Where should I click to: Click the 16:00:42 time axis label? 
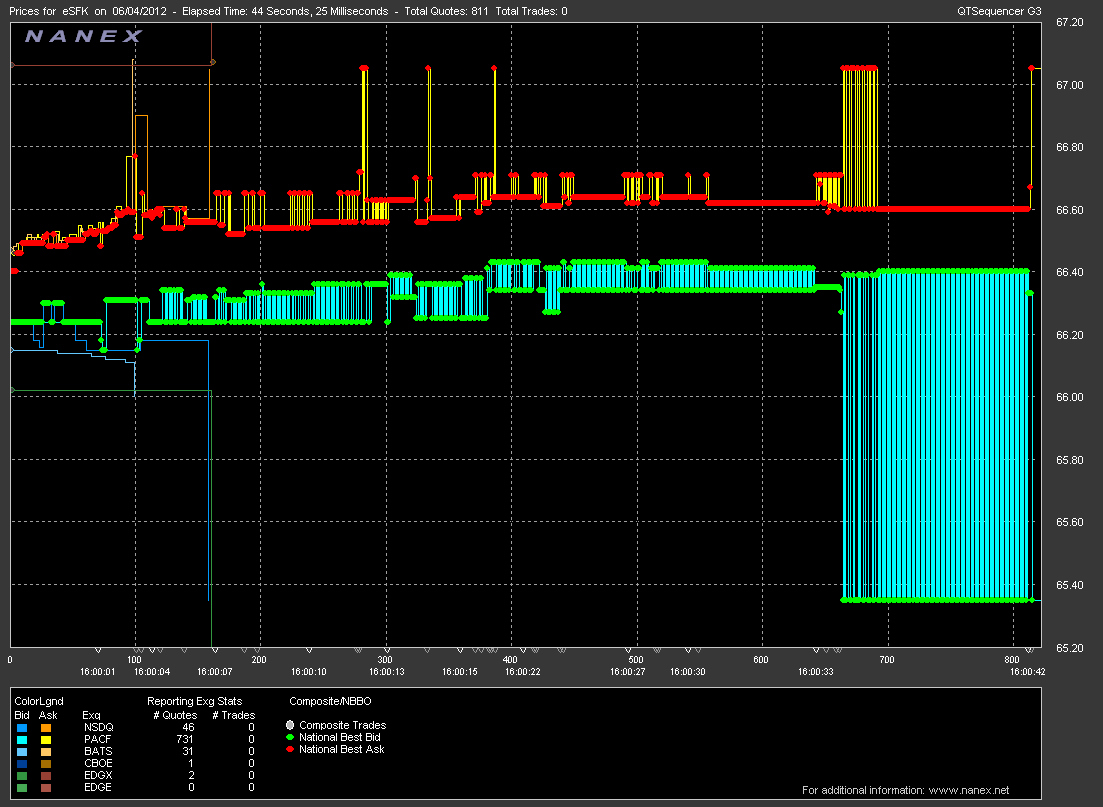1027,672
